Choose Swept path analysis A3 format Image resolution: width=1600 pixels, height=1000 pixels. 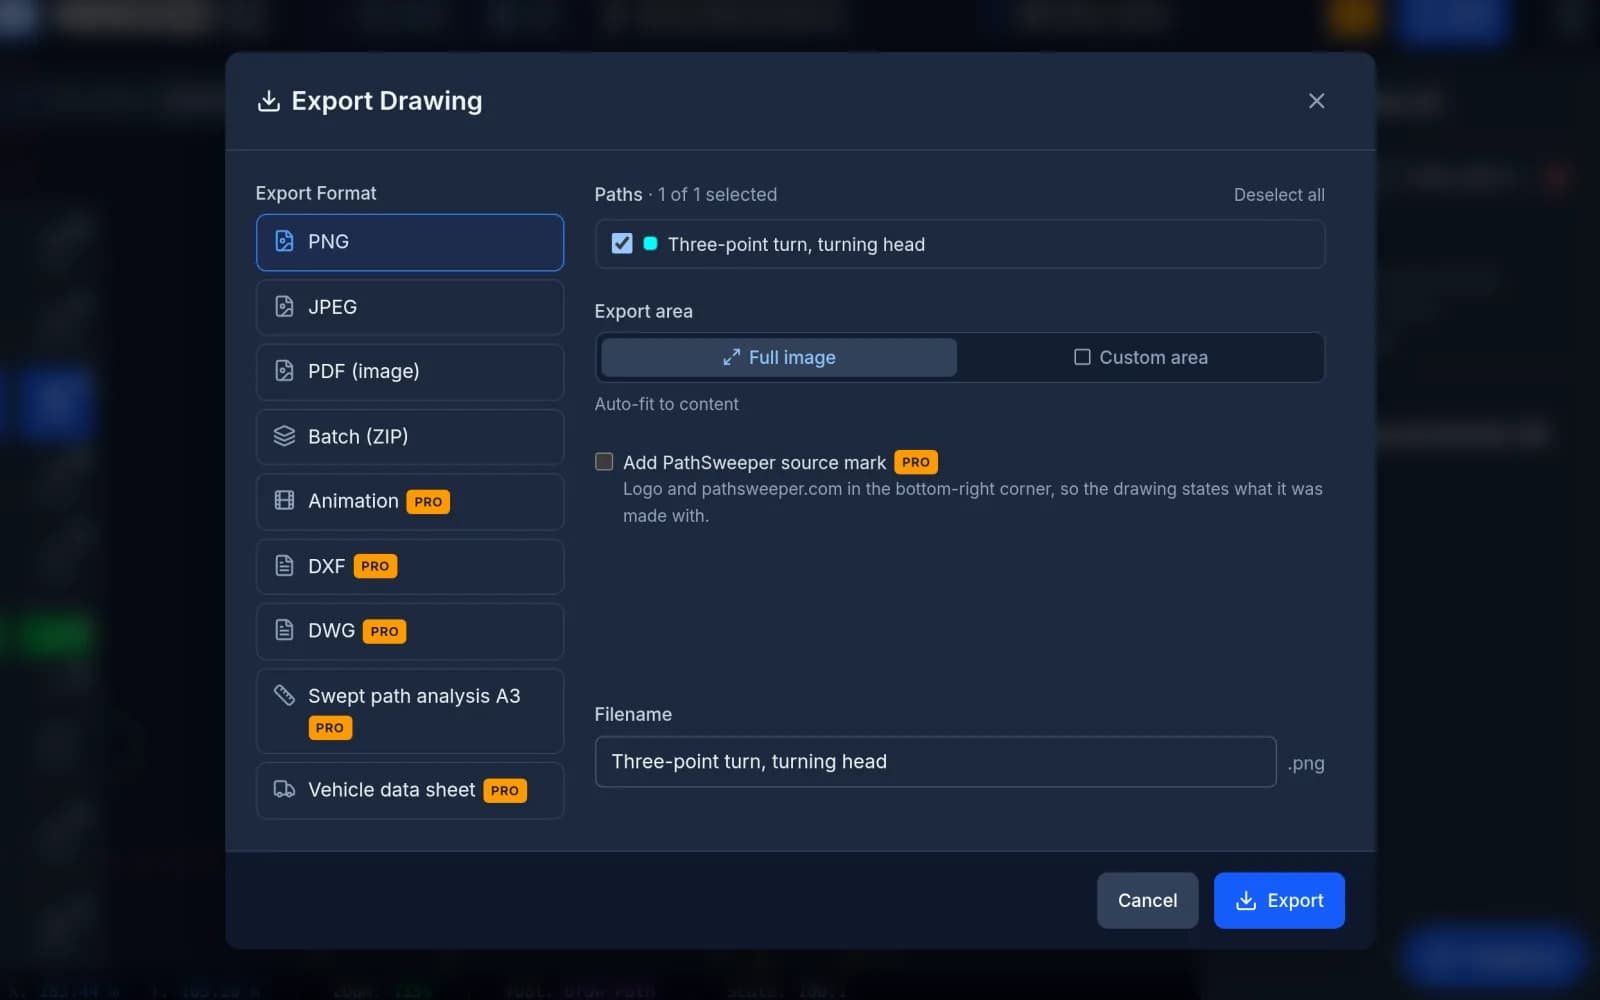pos(410,711)
